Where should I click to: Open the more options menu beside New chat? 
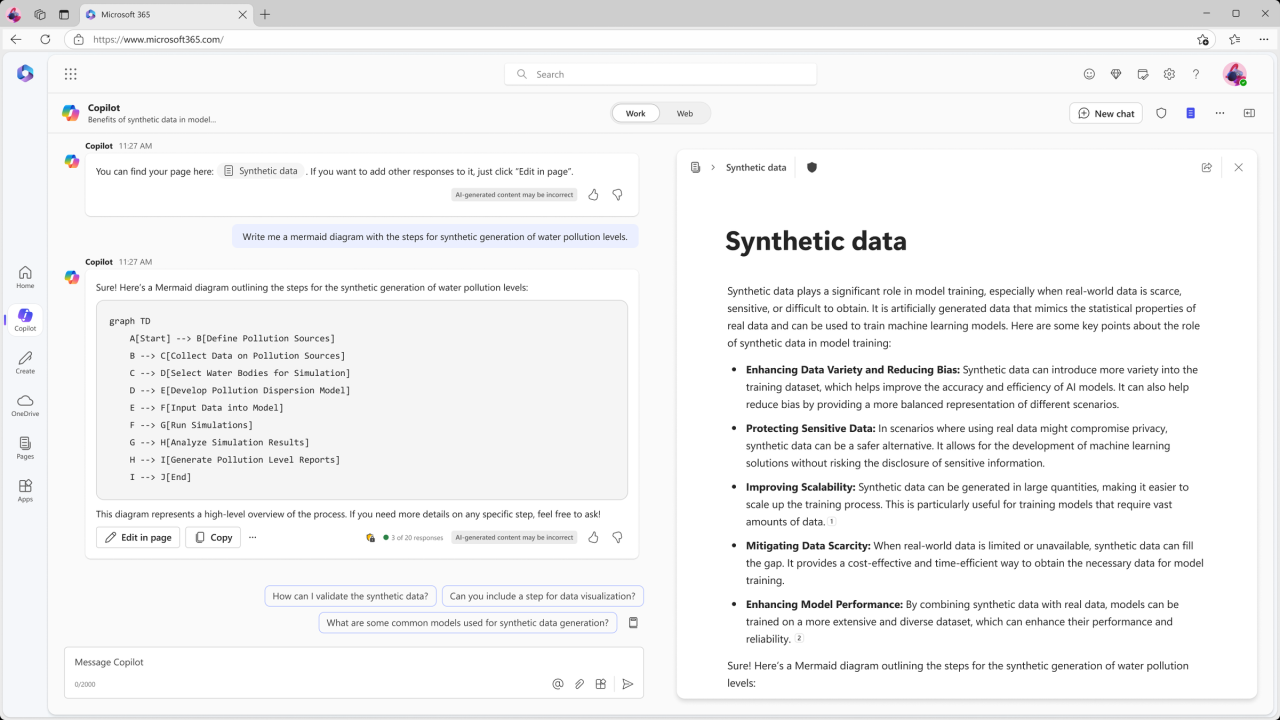[1220, 114]
